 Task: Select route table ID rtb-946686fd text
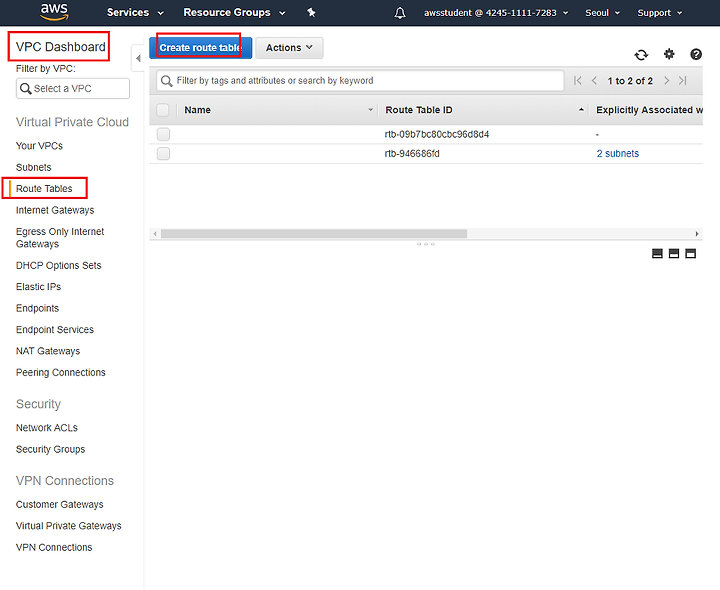coord(412,154)
